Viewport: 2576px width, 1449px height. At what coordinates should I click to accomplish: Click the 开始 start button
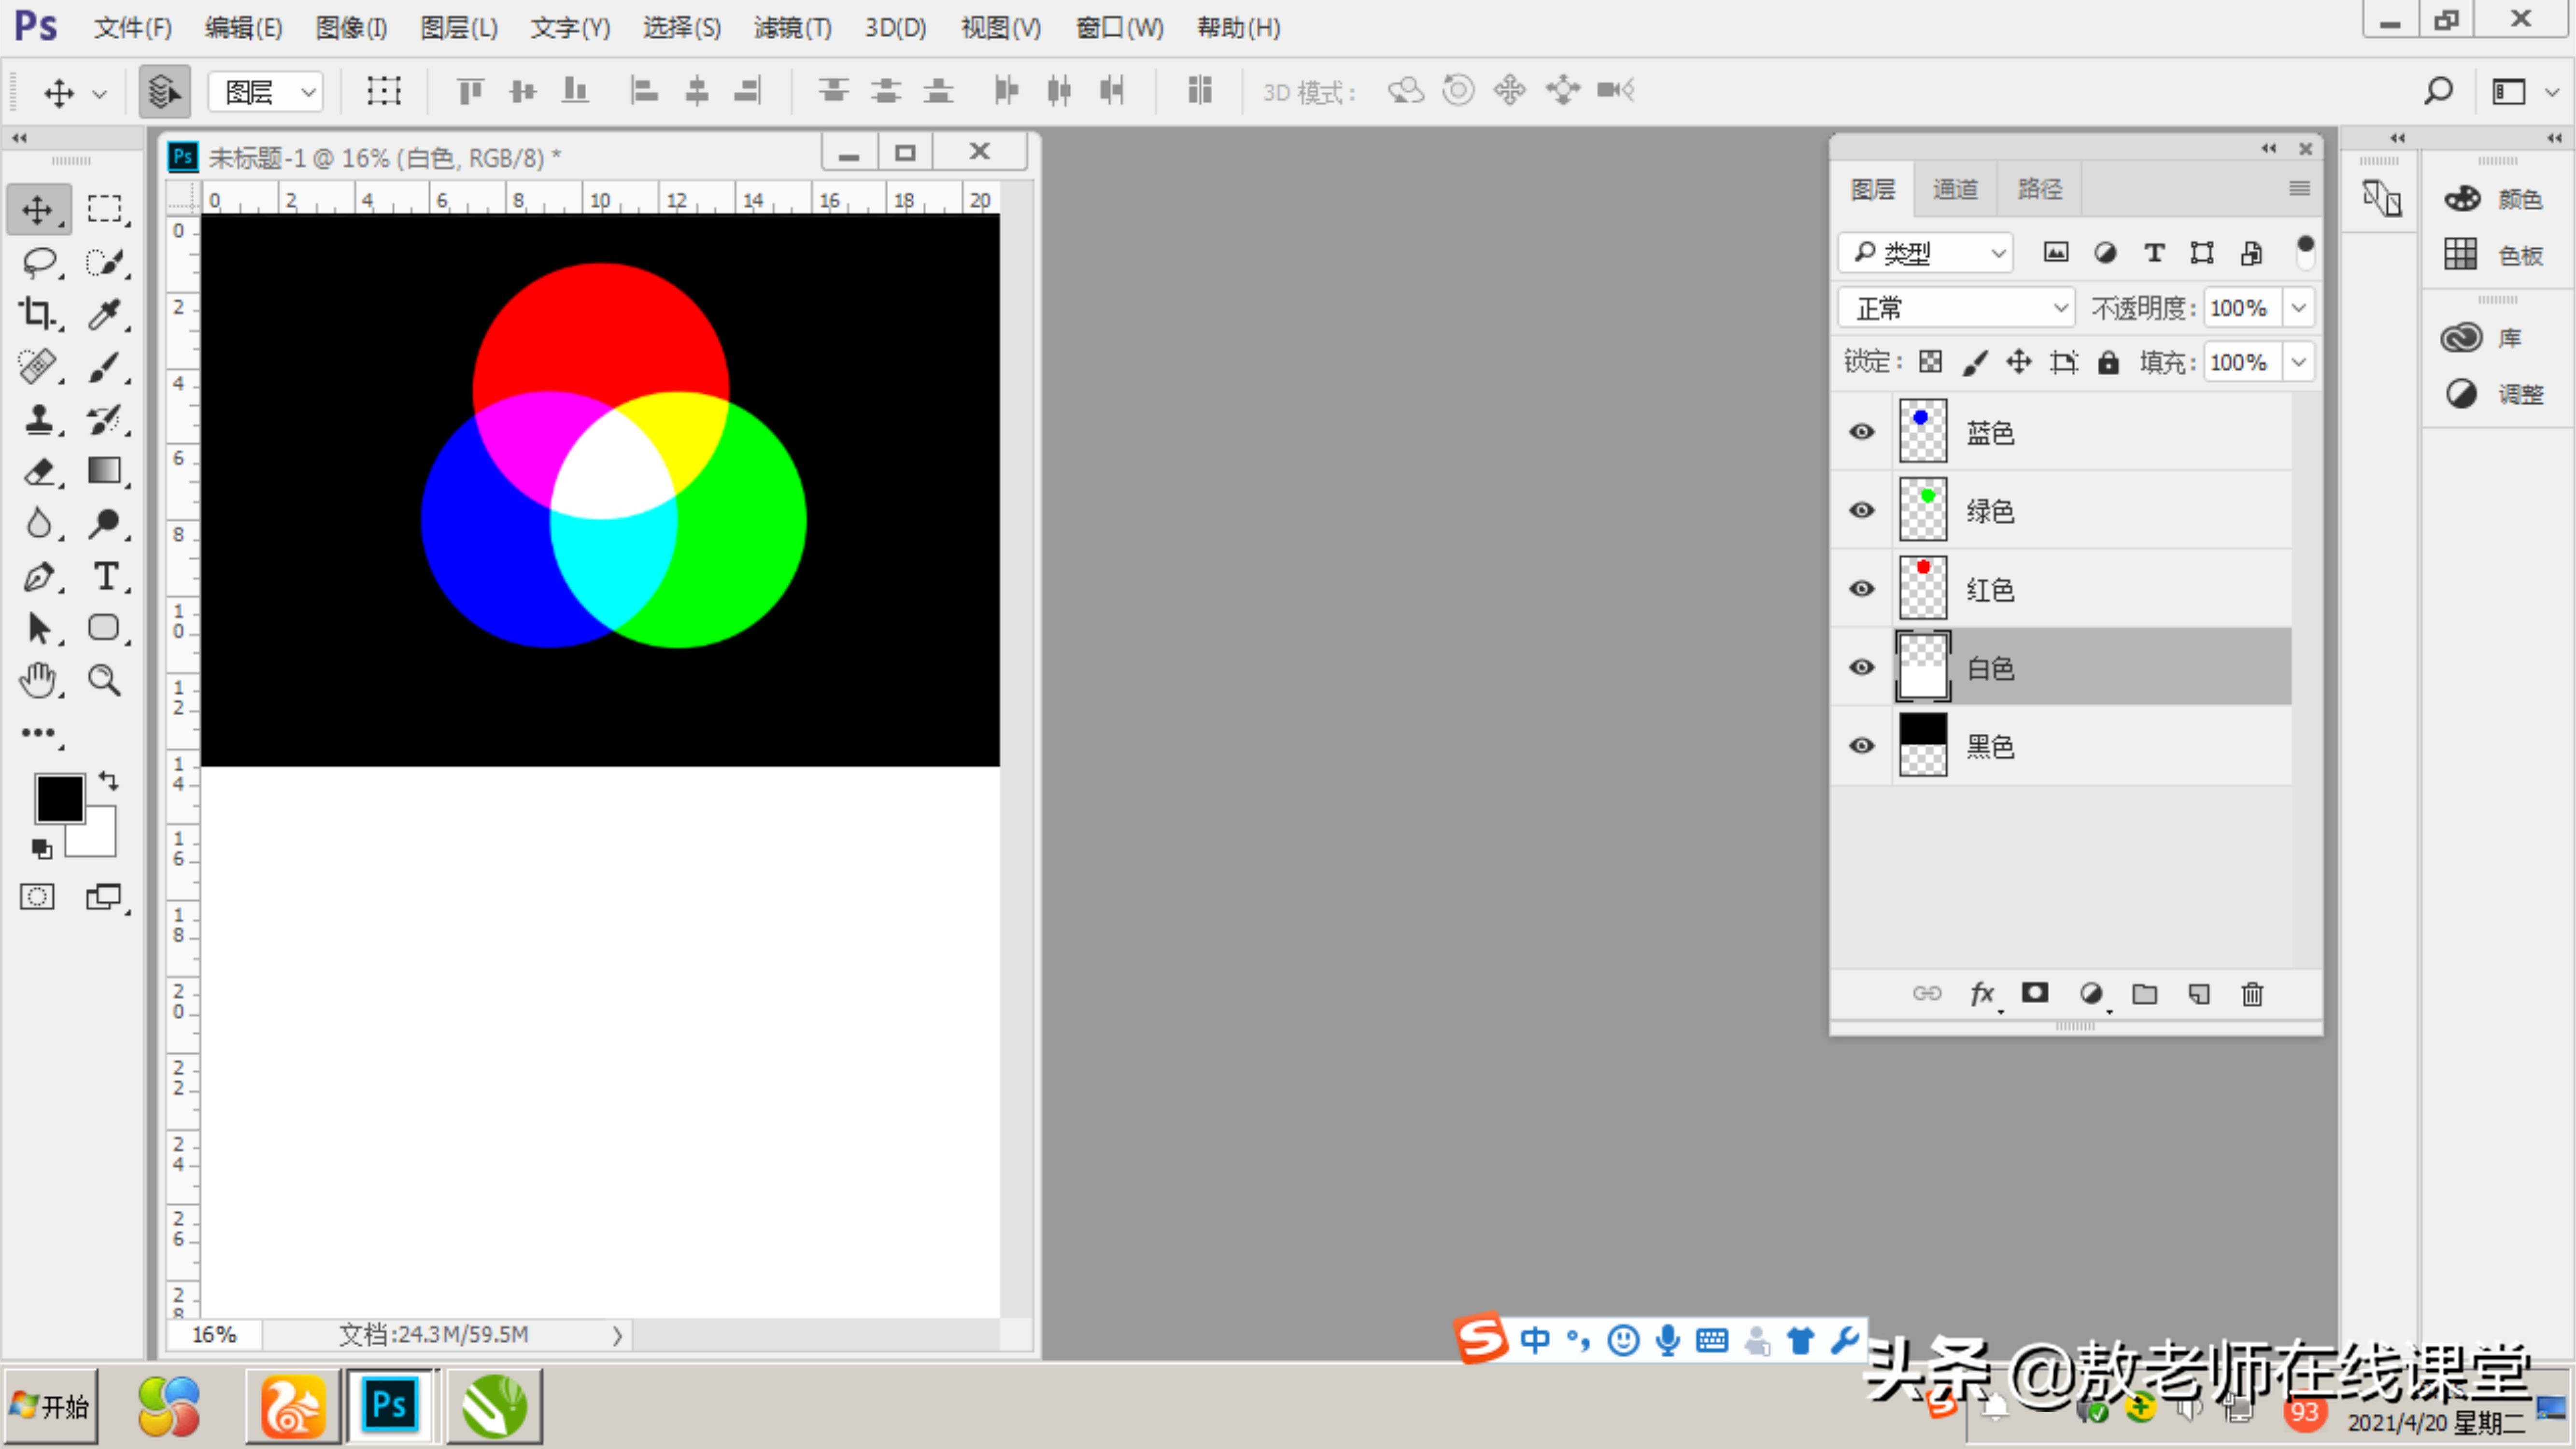(50, 1406)
